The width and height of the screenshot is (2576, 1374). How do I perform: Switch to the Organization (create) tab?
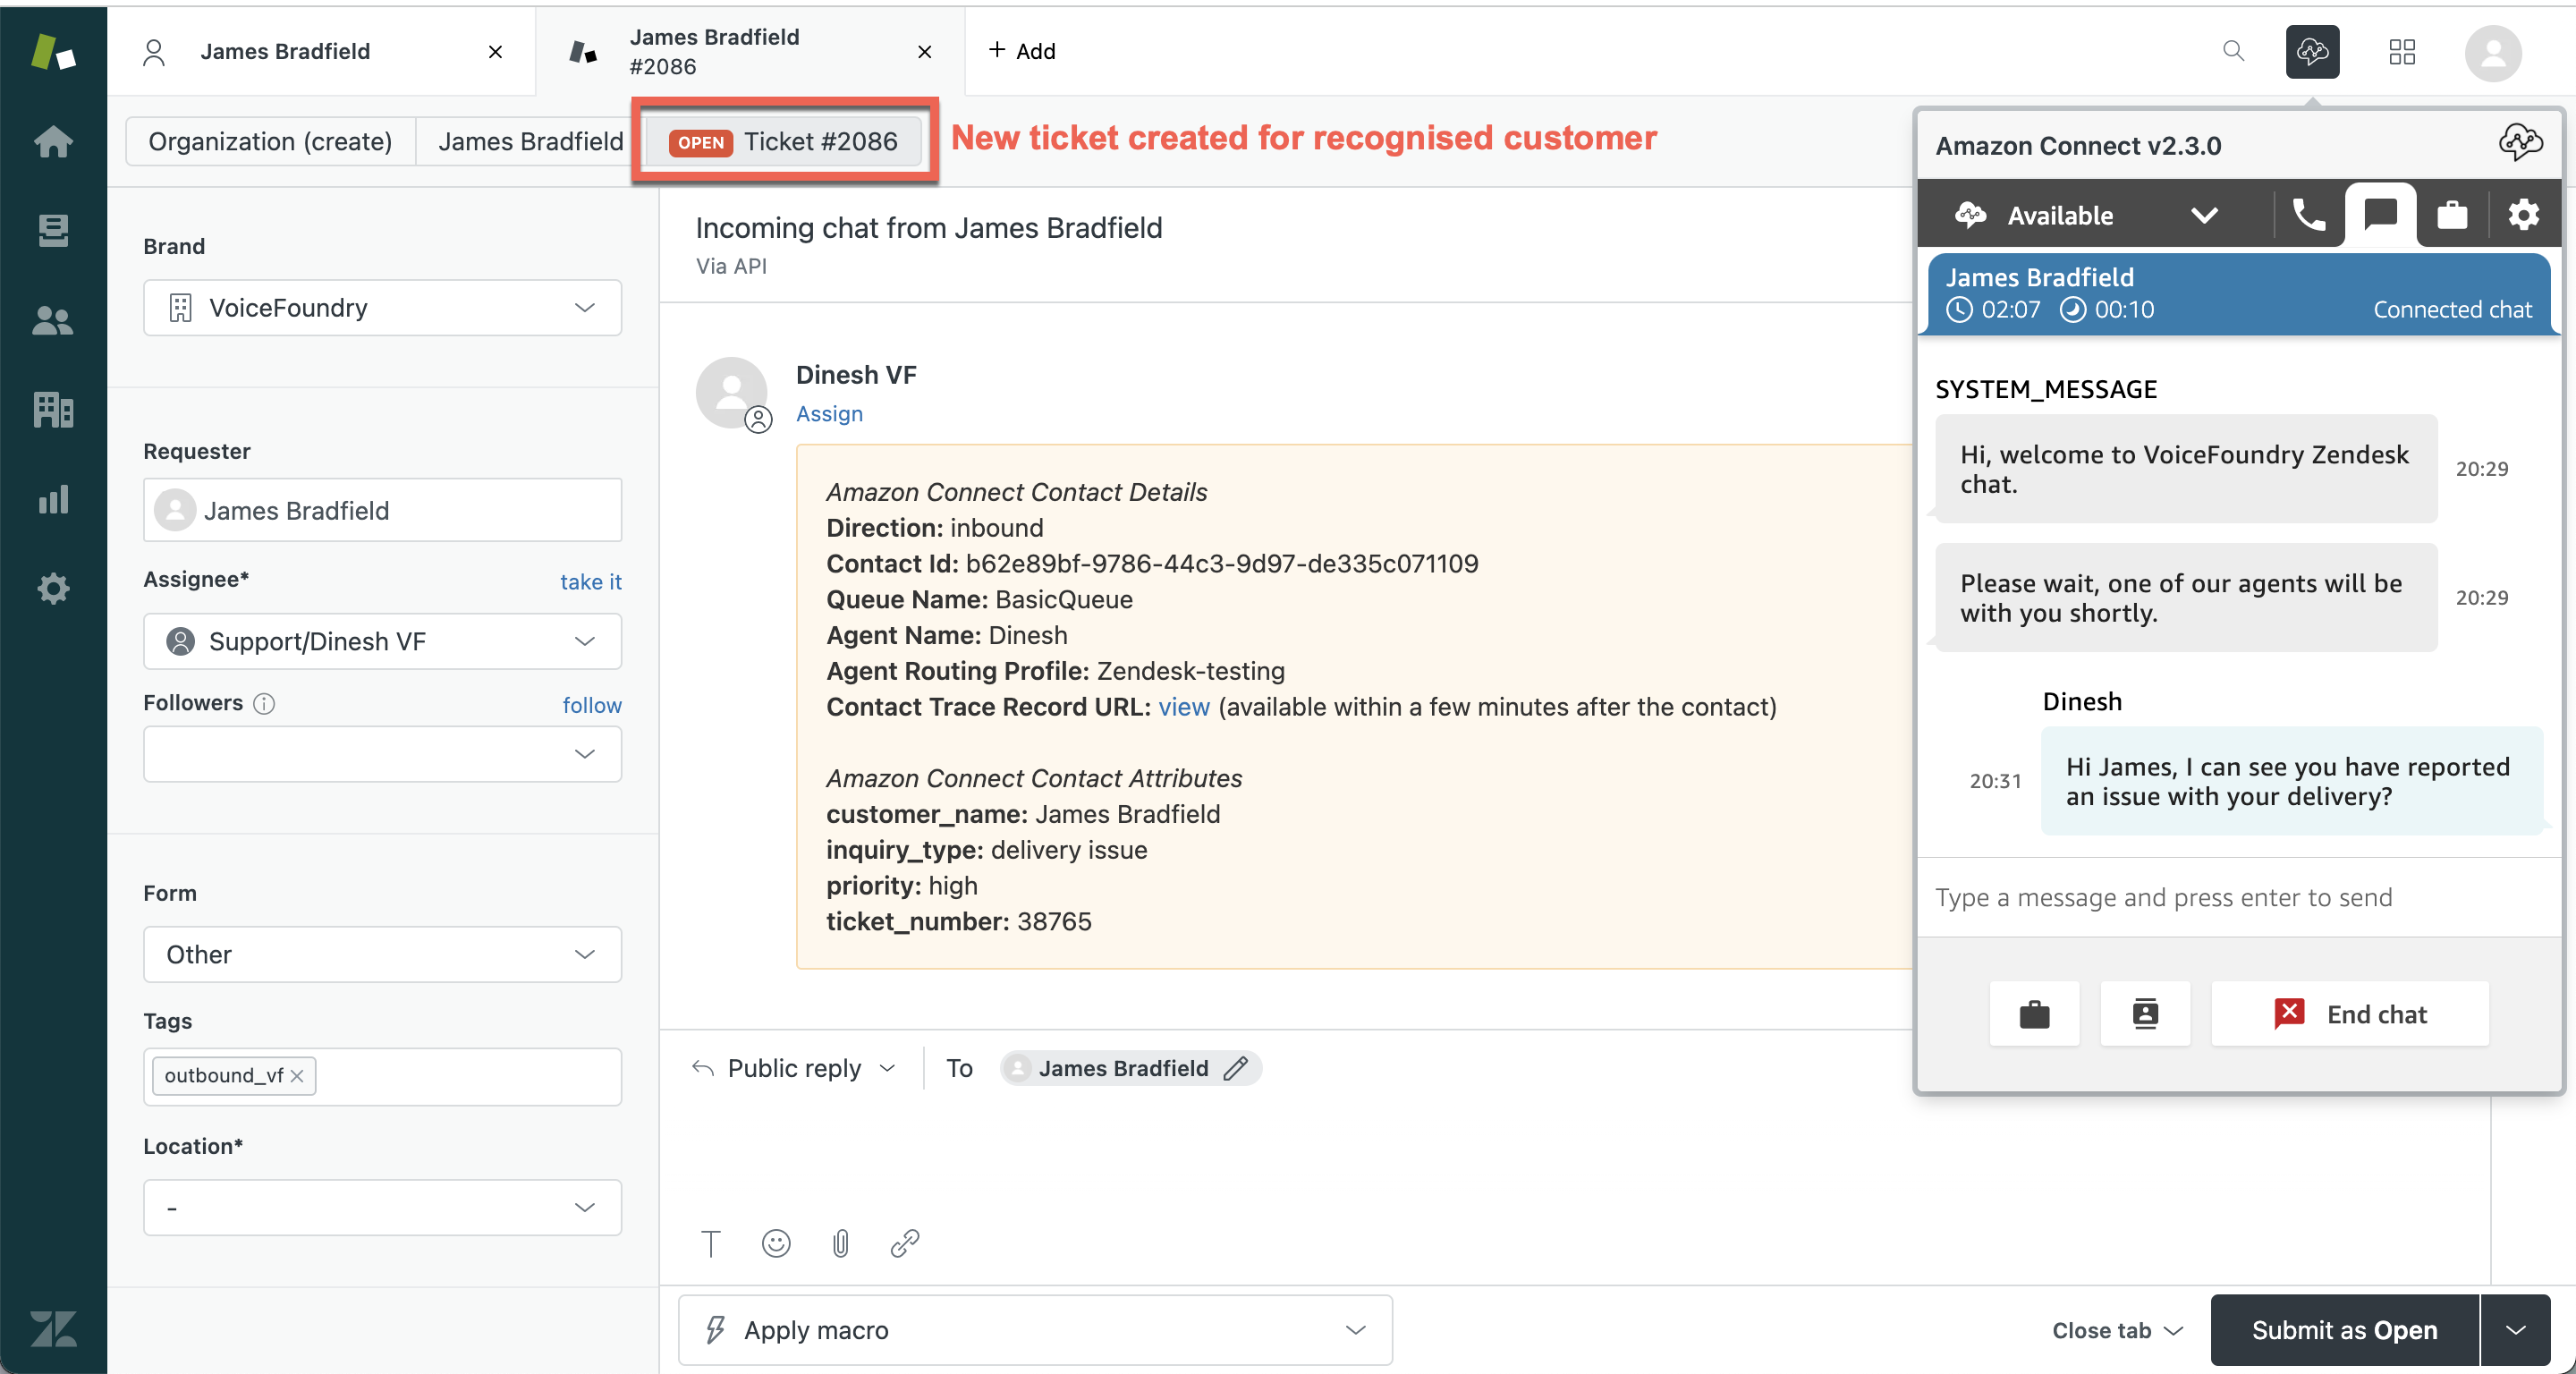[270, 142]
